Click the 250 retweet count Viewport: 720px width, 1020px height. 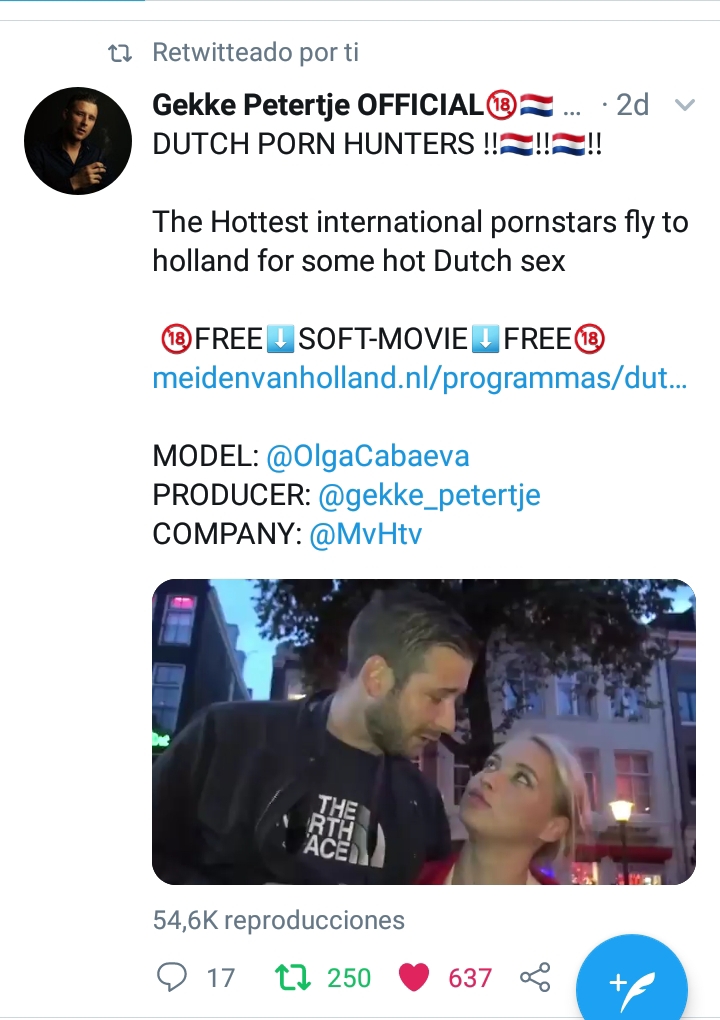pos(349,978)
